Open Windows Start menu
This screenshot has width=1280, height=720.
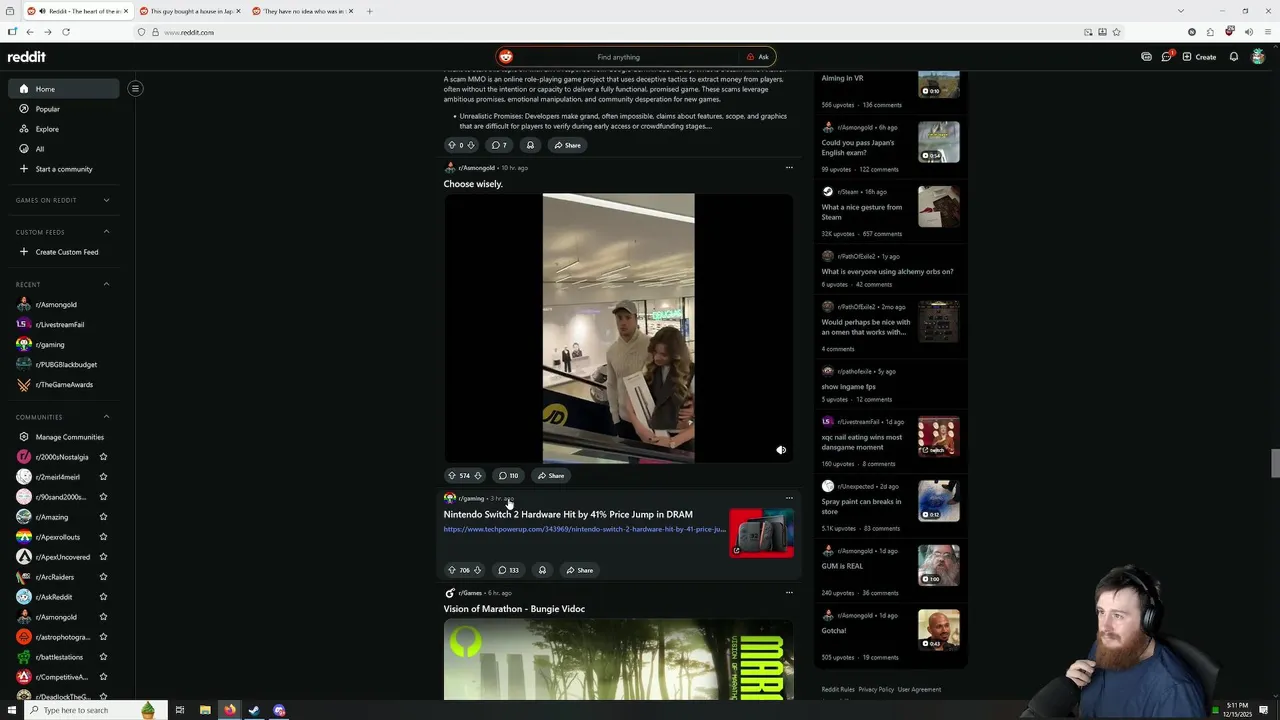tap(12, 710)
